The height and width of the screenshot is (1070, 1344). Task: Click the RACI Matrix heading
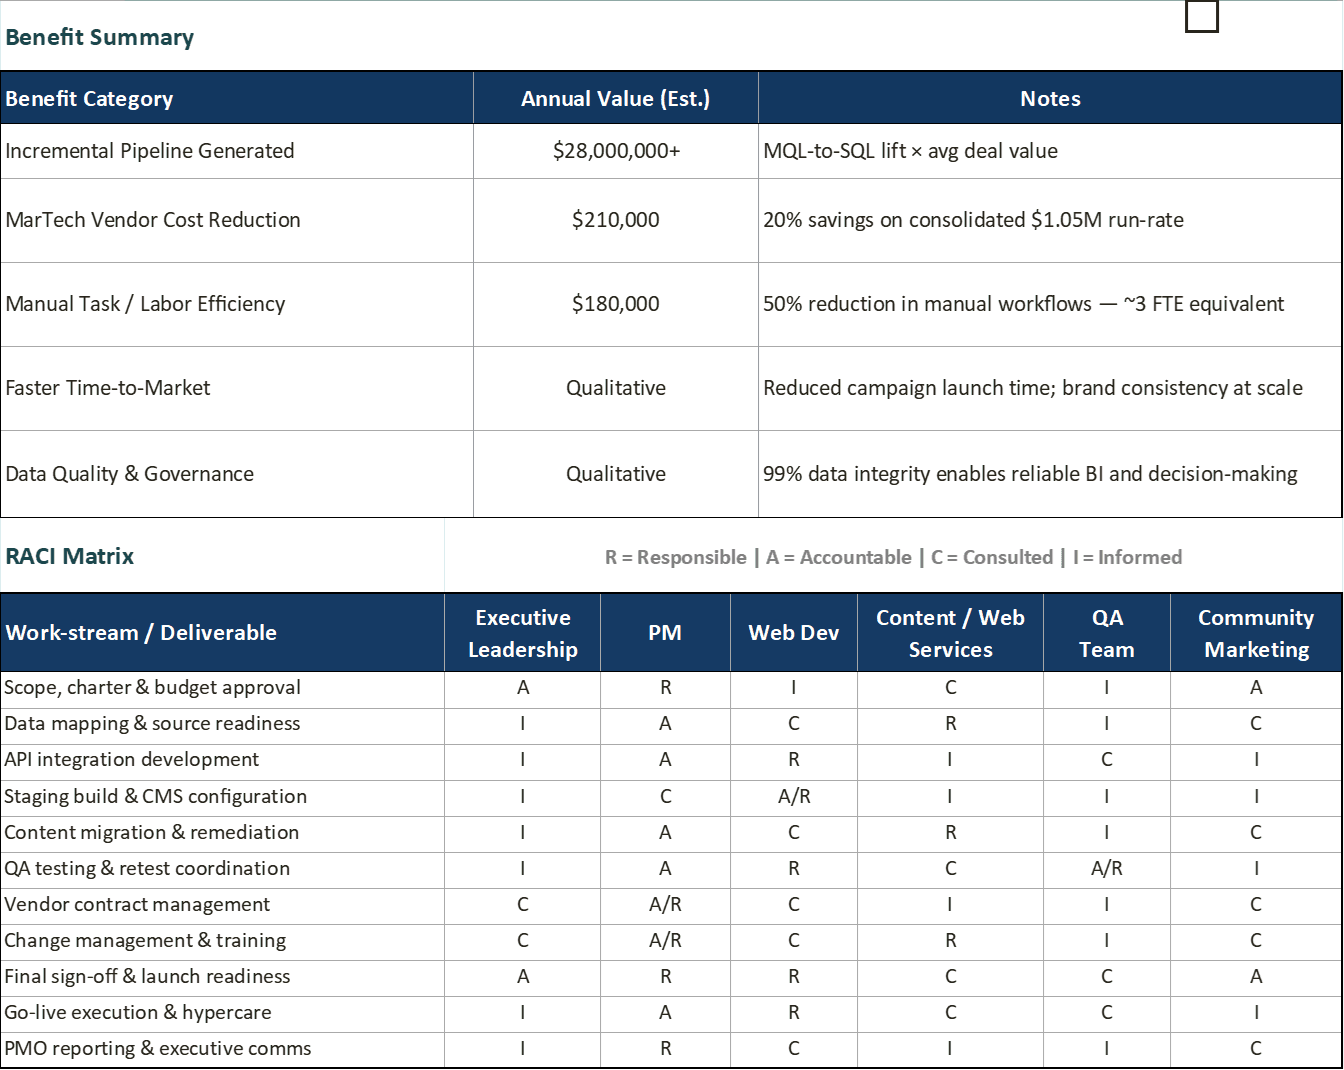pyautogui.click(x=70, y=556)
